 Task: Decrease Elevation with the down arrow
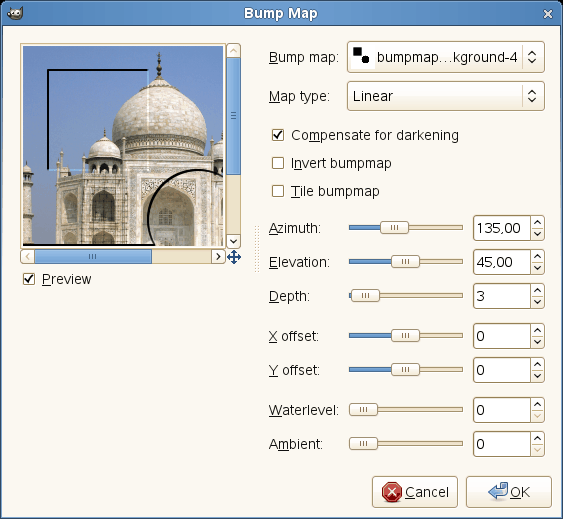pos(537,268)
